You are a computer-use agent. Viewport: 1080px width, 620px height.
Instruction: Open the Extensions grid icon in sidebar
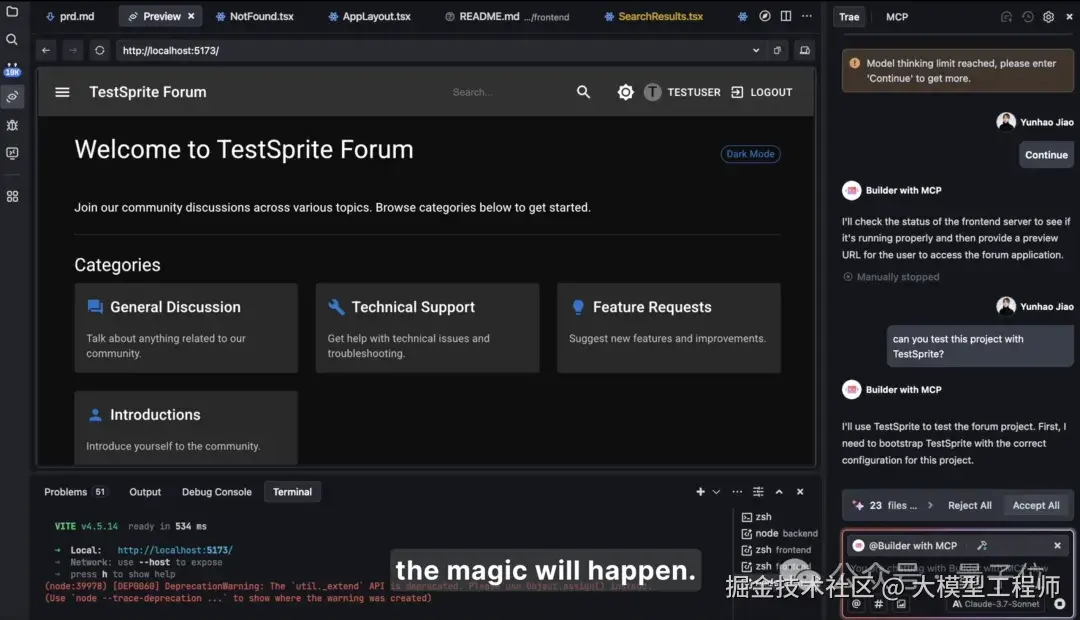click(x=12, y=196)
